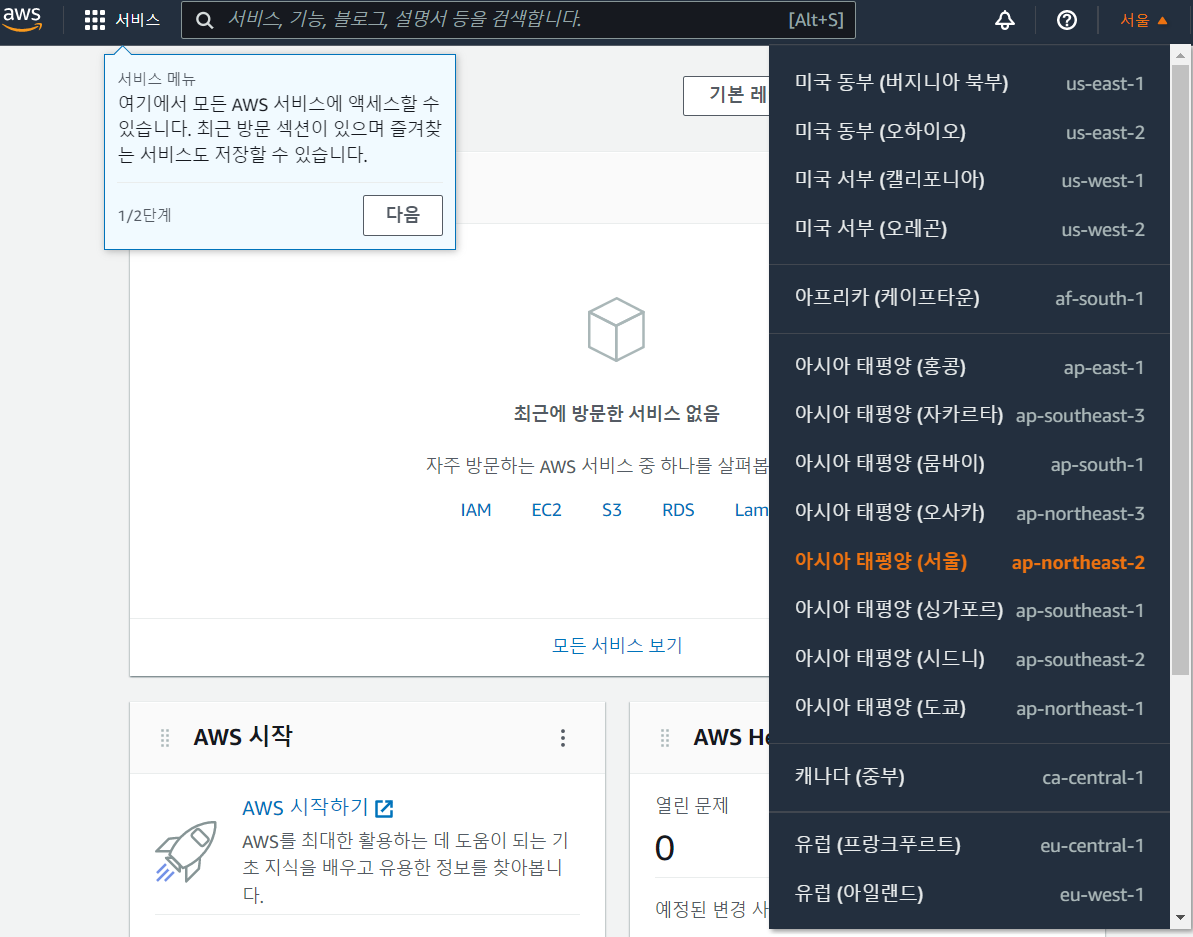Click the 기본 레 button
This screenshot has width=1193, height=937.
[x=727, y=95]
